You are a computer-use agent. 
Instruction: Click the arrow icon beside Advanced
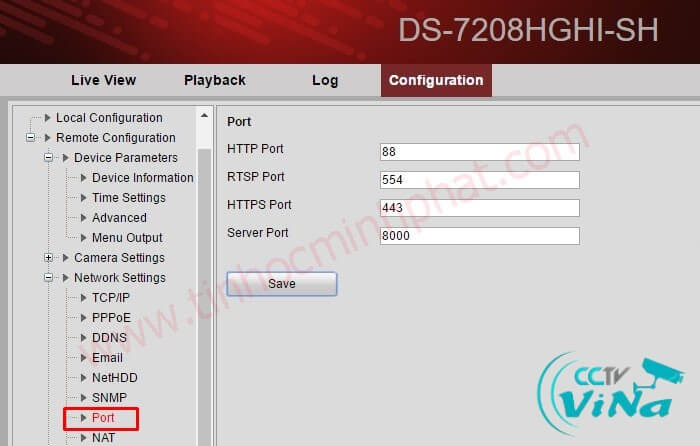click(83, 218)
